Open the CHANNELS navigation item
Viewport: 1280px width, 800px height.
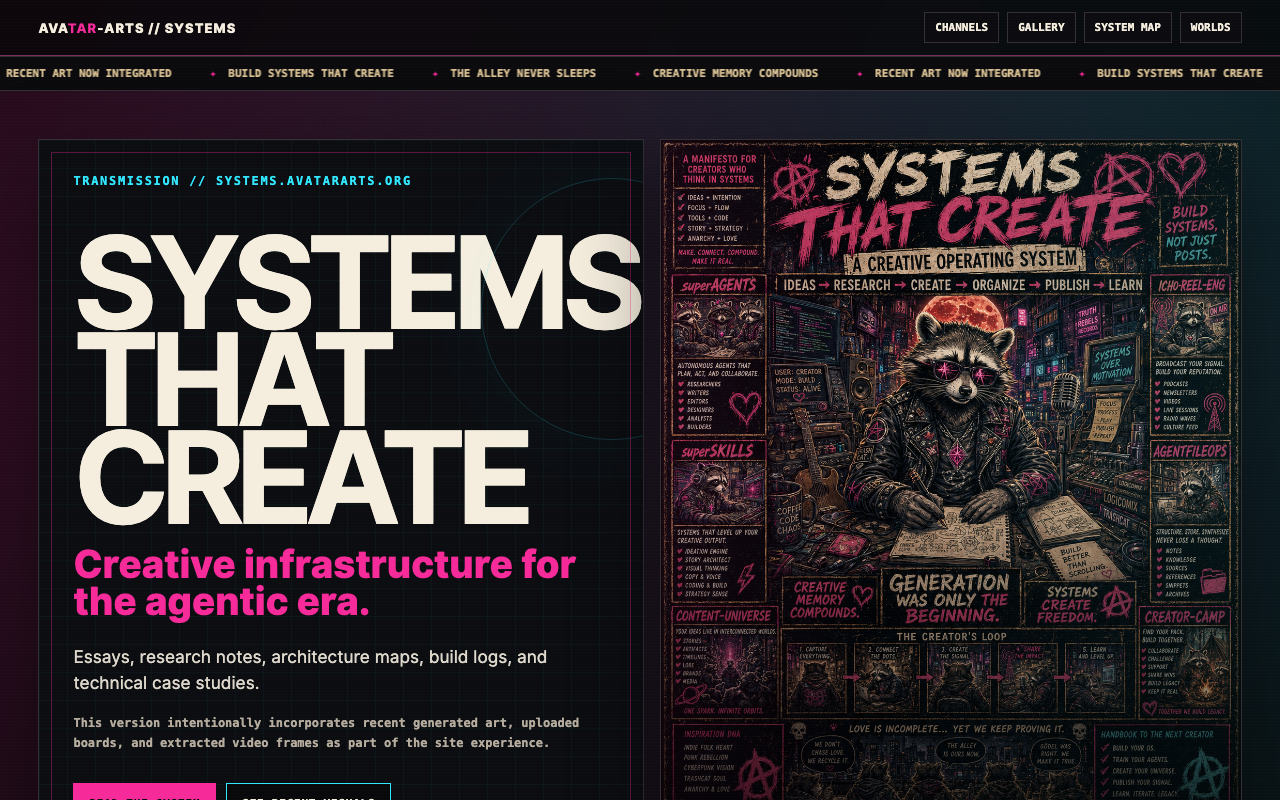click(x=961, y=27)
